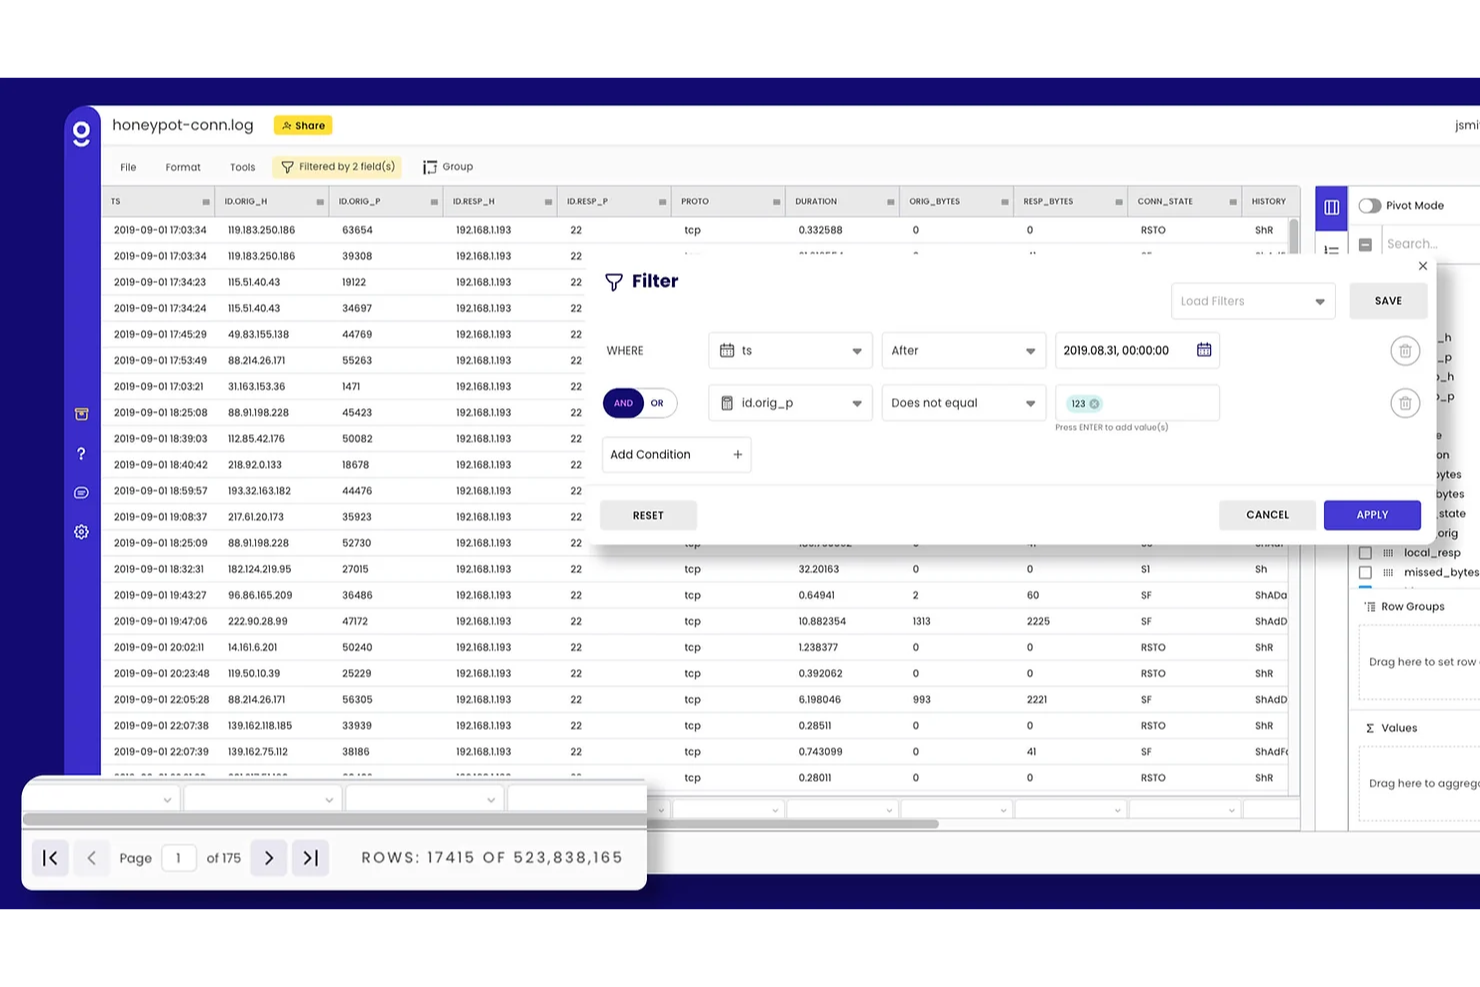The width and height of the screenshot is (1480, 987).
Task: Click the archive box icon in sidebar
Action: click(81, 413)
